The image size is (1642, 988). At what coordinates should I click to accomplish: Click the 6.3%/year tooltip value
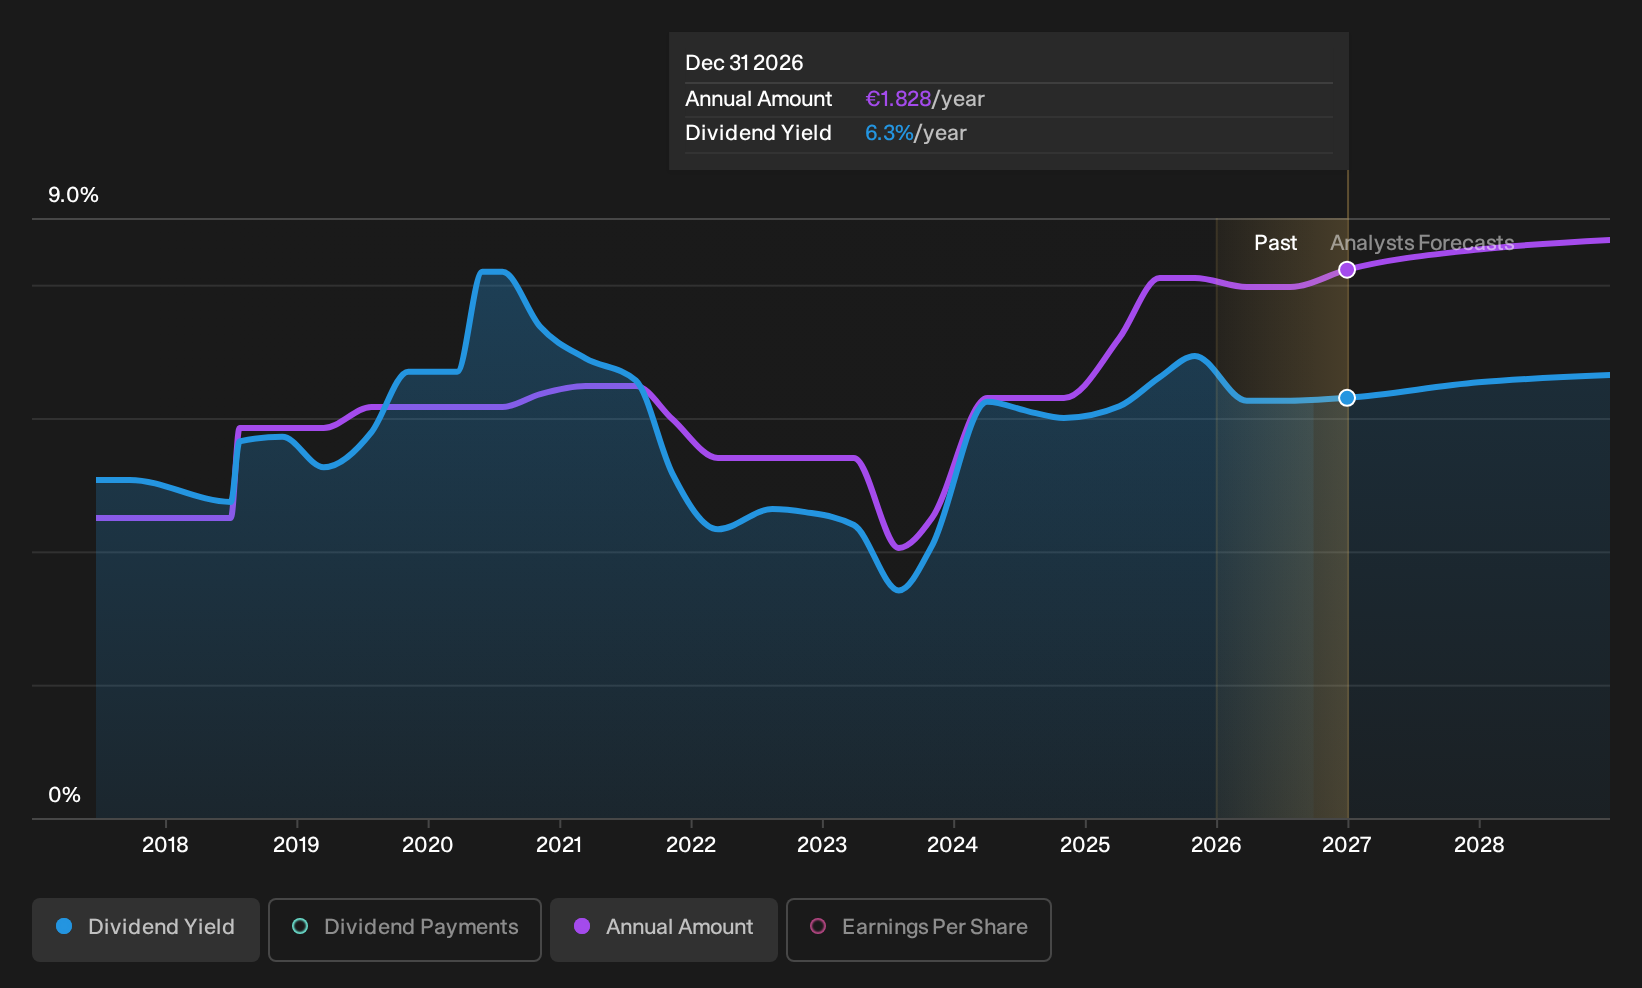tap(916, 133)
